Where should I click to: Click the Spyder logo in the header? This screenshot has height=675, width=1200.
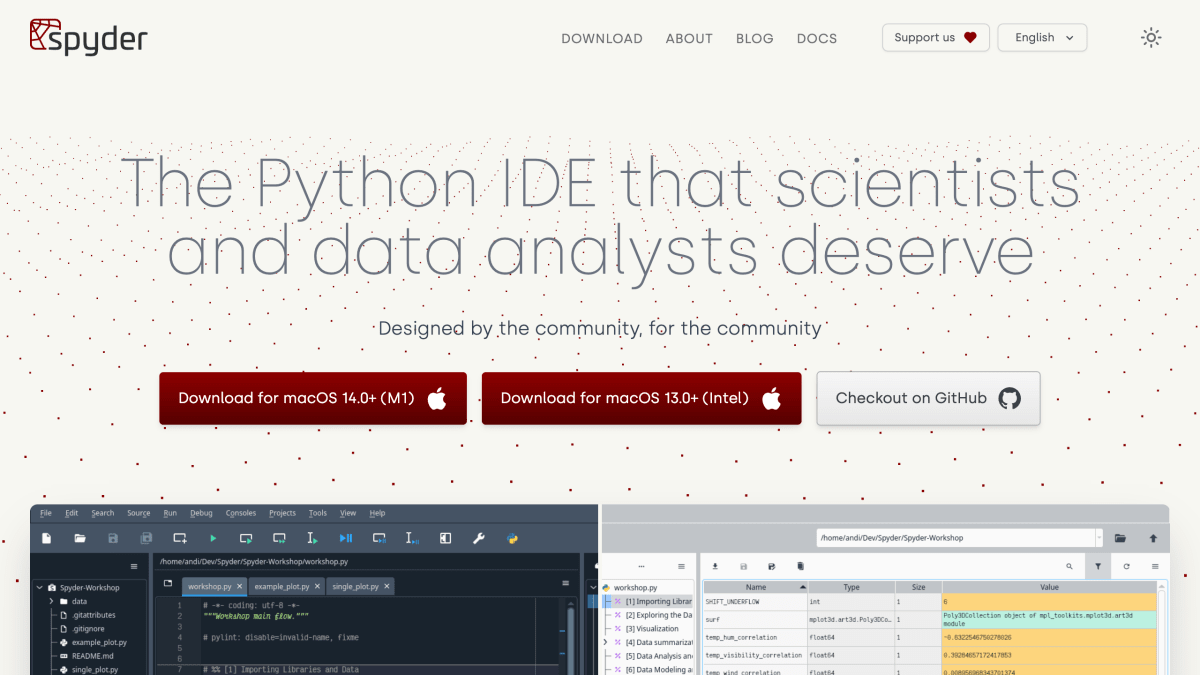point(88,37)
